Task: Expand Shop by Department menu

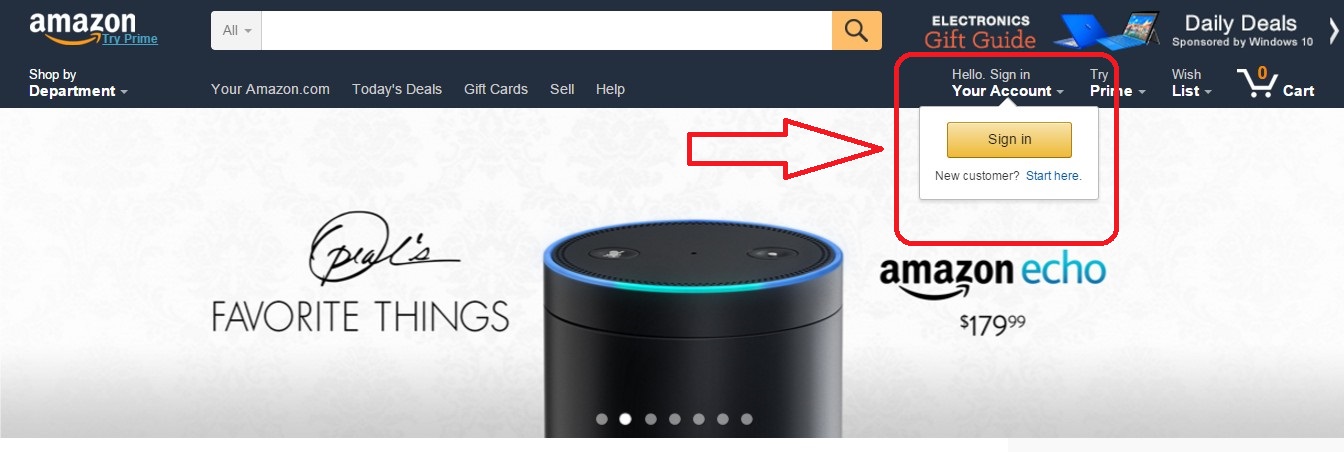Action: [x=78, y=83]
